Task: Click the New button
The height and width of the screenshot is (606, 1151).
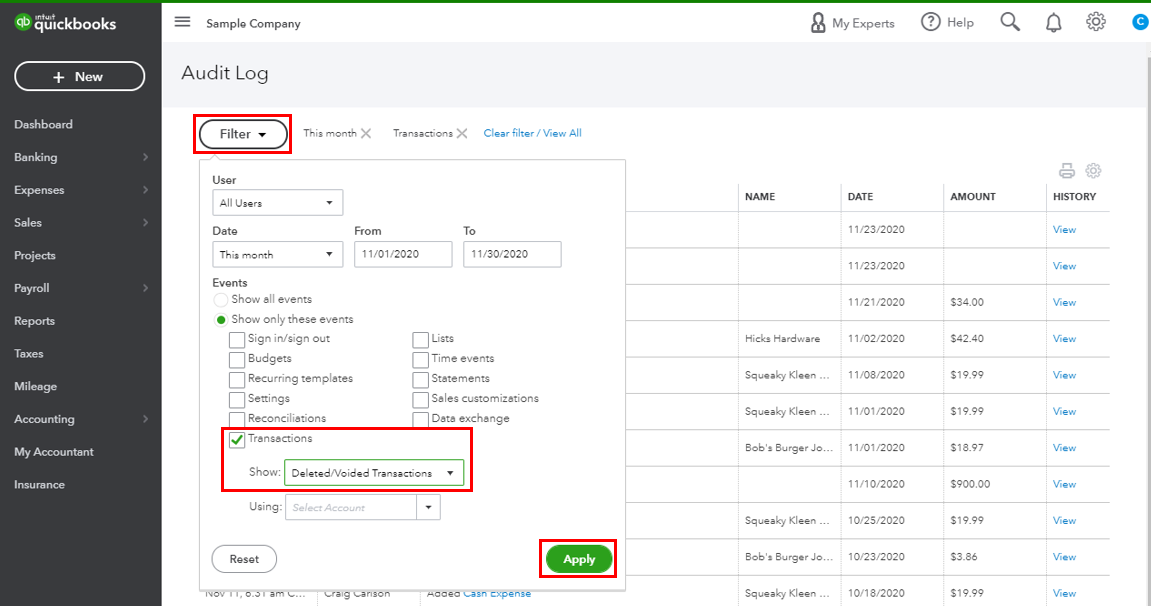Action: click(79, 76)
